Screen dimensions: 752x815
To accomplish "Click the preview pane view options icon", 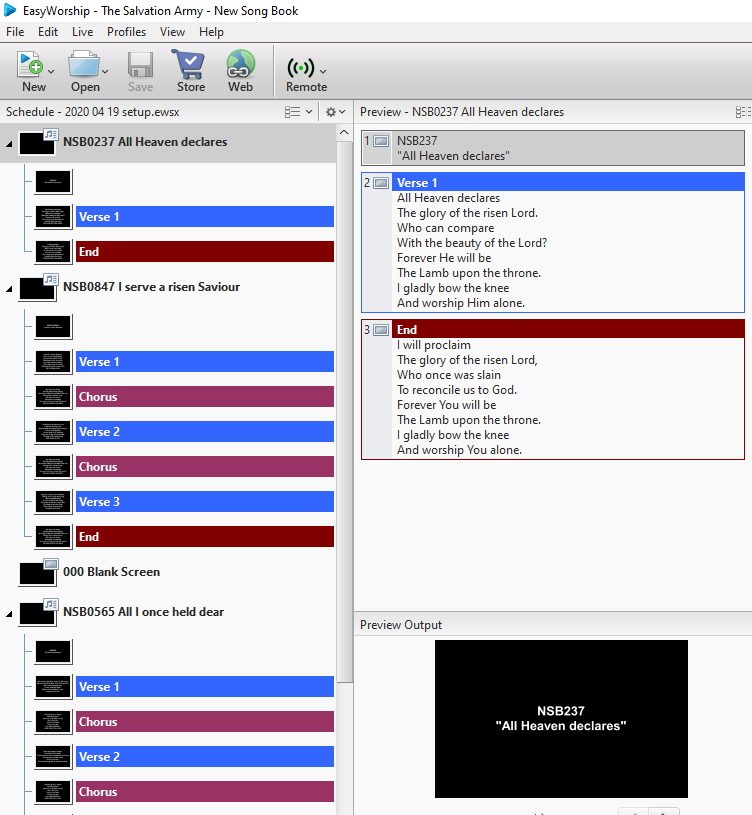I will [743, 112].
